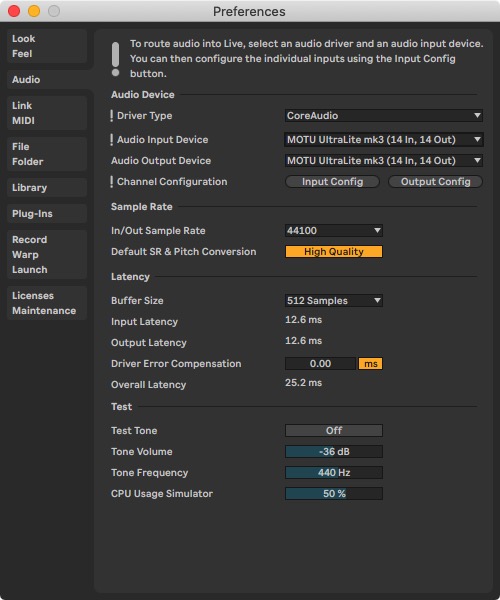Click the Driver Error Compensation value field
This screenshot has width=500, height=600.
320,364
